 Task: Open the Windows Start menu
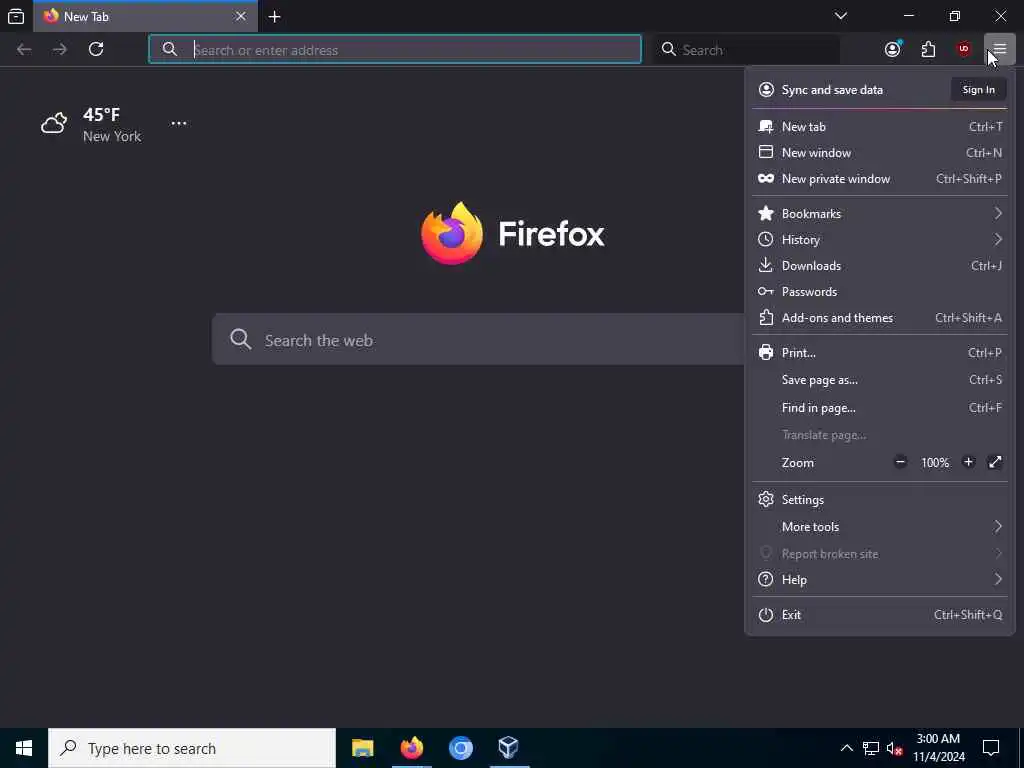coord(24,748)
